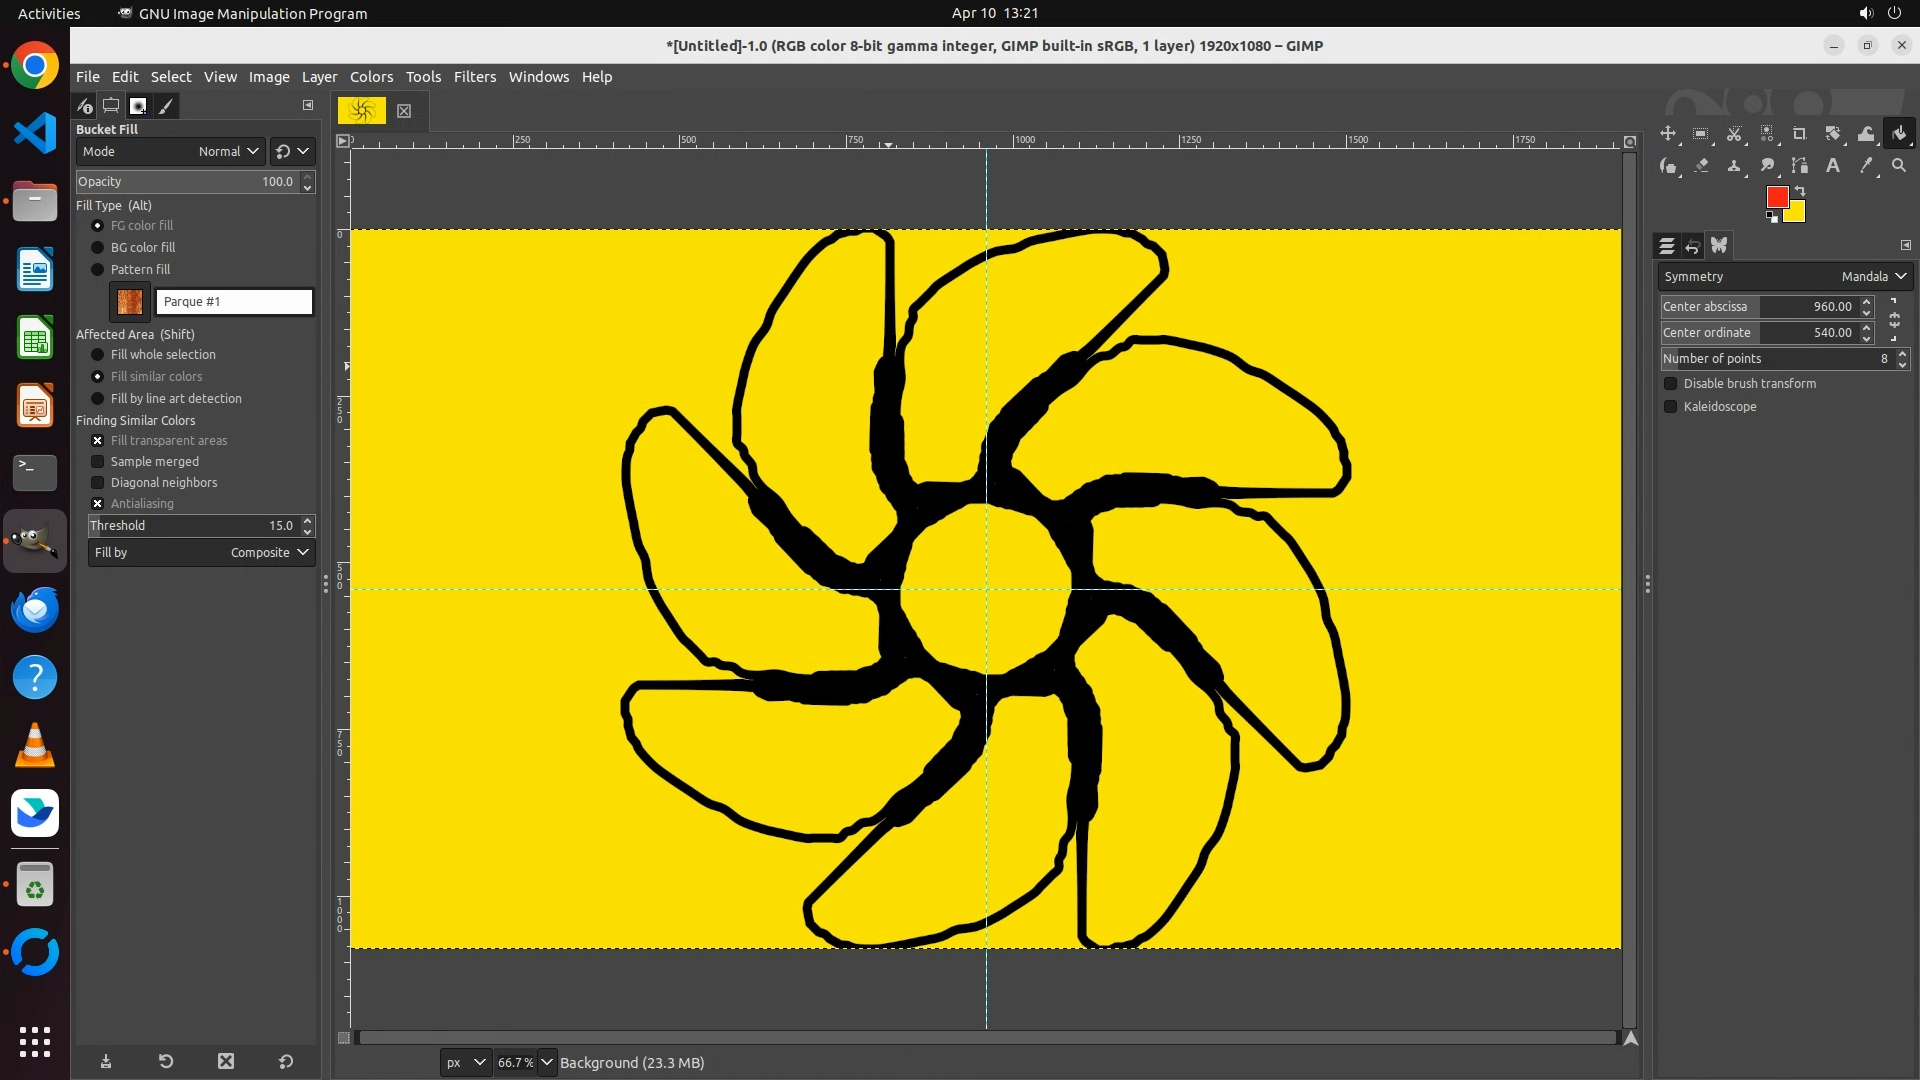Viewport: 1920px width, 1080px height.
Task: Swap foreground and background colors
Action: point(1800,190)
